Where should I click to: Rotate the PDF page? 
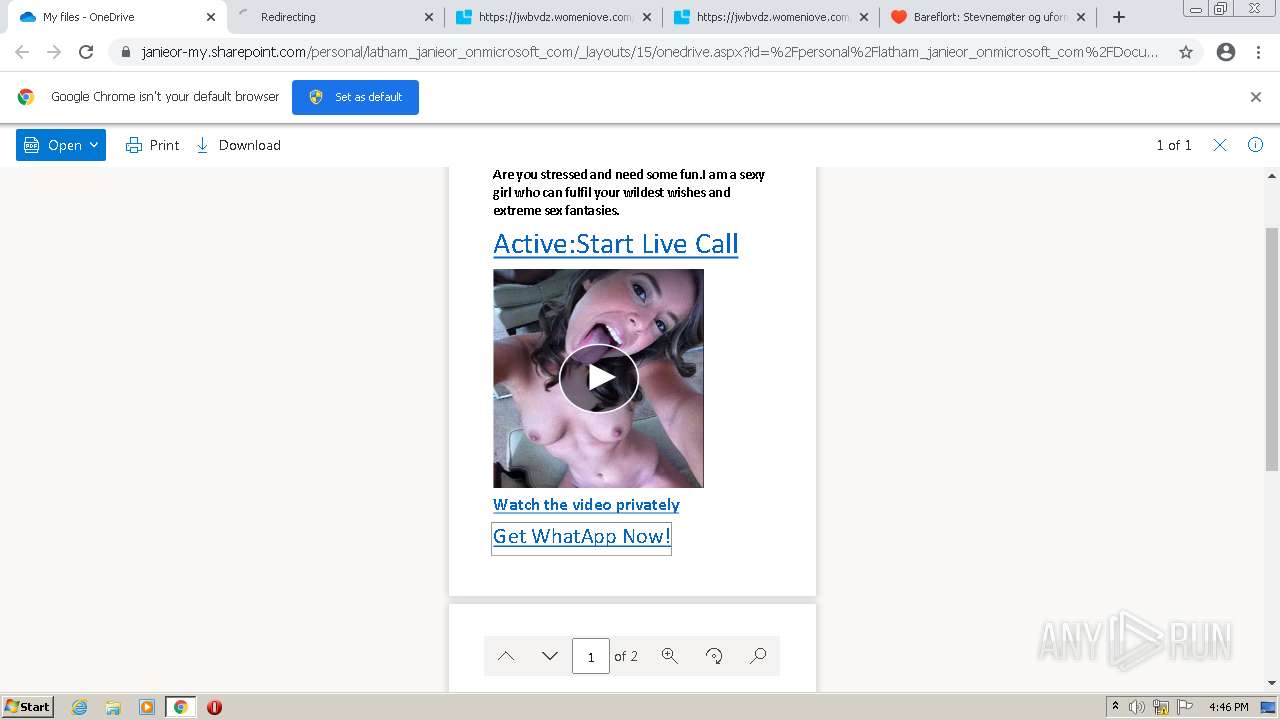point(714,656)
